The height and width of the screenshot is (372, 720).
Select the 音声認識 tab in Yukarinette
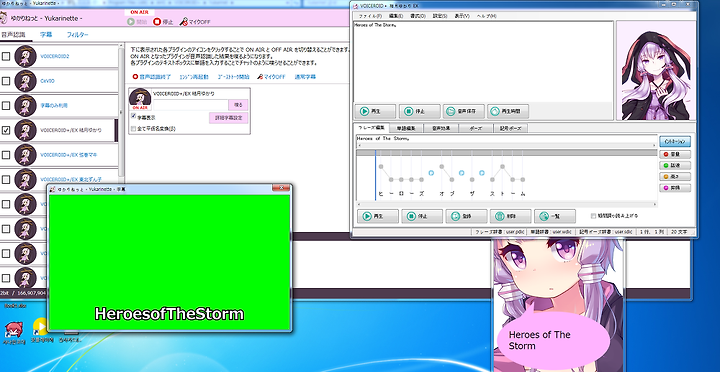click(x=13, y=35)
